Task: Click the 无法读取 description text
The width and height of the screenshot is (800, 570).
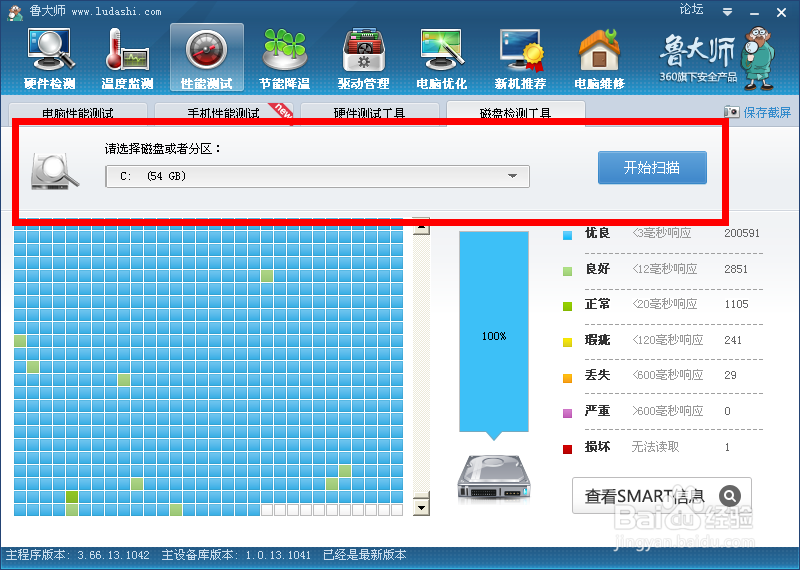Action: pos(656,447)
